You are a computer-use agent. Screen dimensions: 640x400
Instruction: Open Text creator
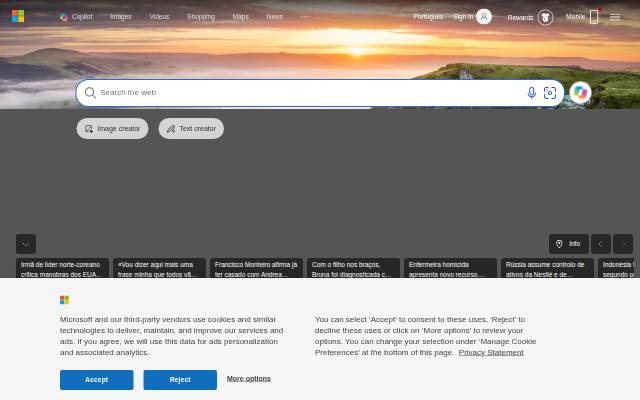tap(191, 129)
